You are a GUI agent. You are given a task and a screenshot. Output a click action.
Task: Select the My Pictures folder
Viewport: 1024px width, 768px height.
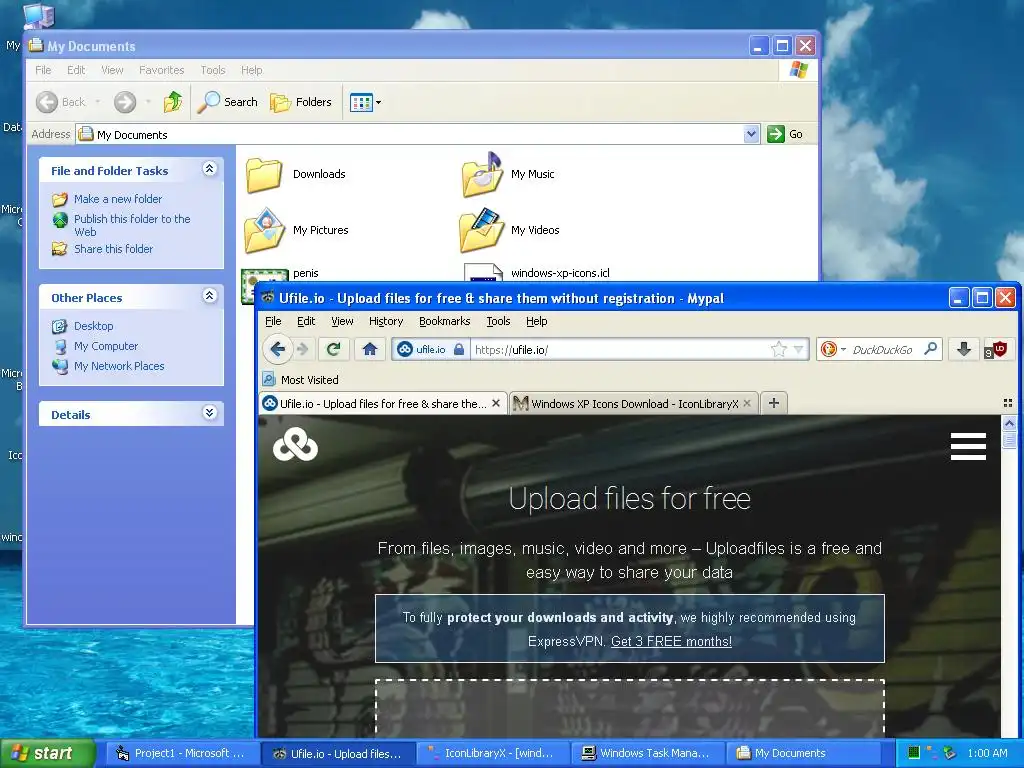[x=297, y=231]
